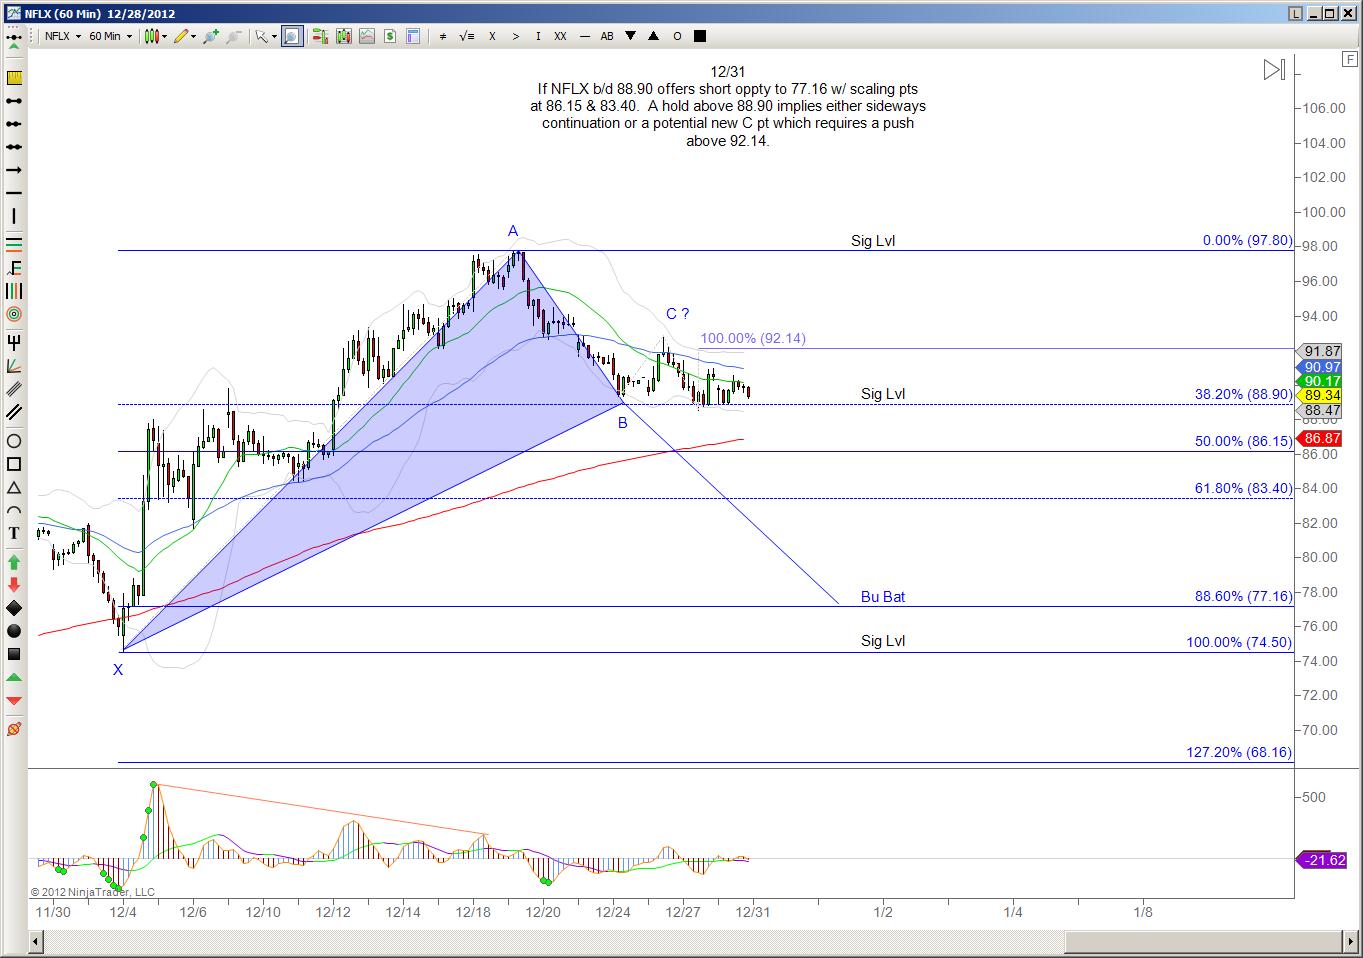Click the XX toolbar item
This screenshot has height=958, width=1363.
560,36
